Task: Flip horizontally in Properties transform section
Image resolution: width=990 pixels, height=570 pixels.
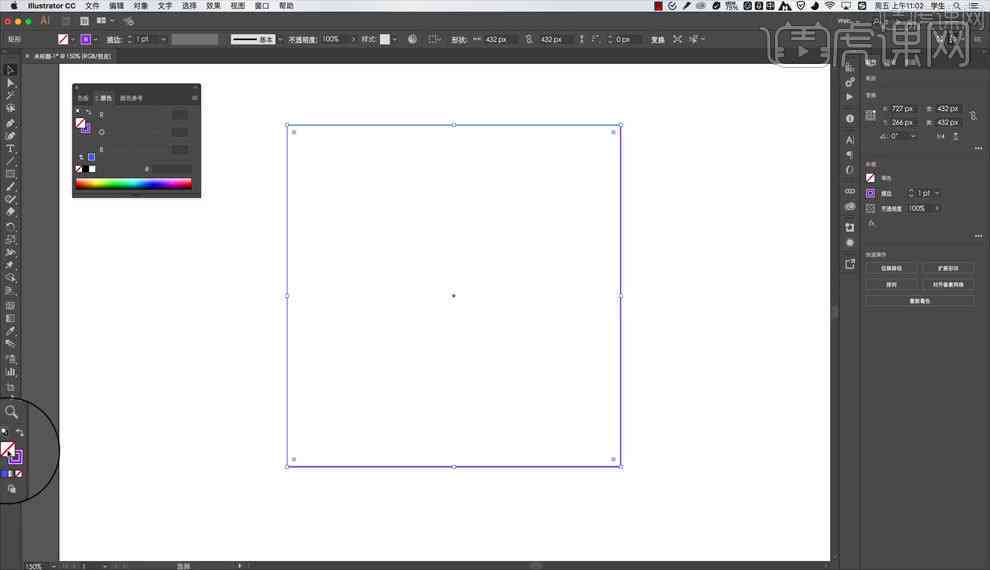Action: tap(941, 136)
